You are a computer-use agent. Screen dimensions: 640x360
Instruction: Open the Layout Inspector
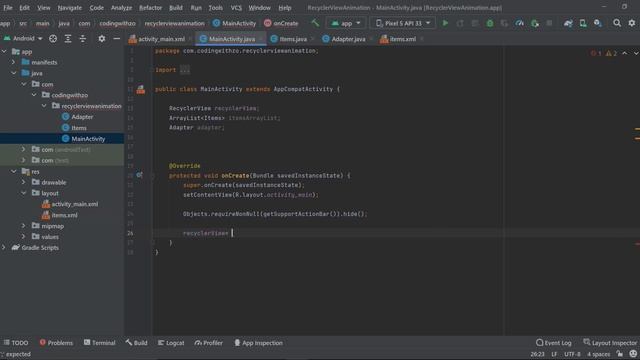610,343
